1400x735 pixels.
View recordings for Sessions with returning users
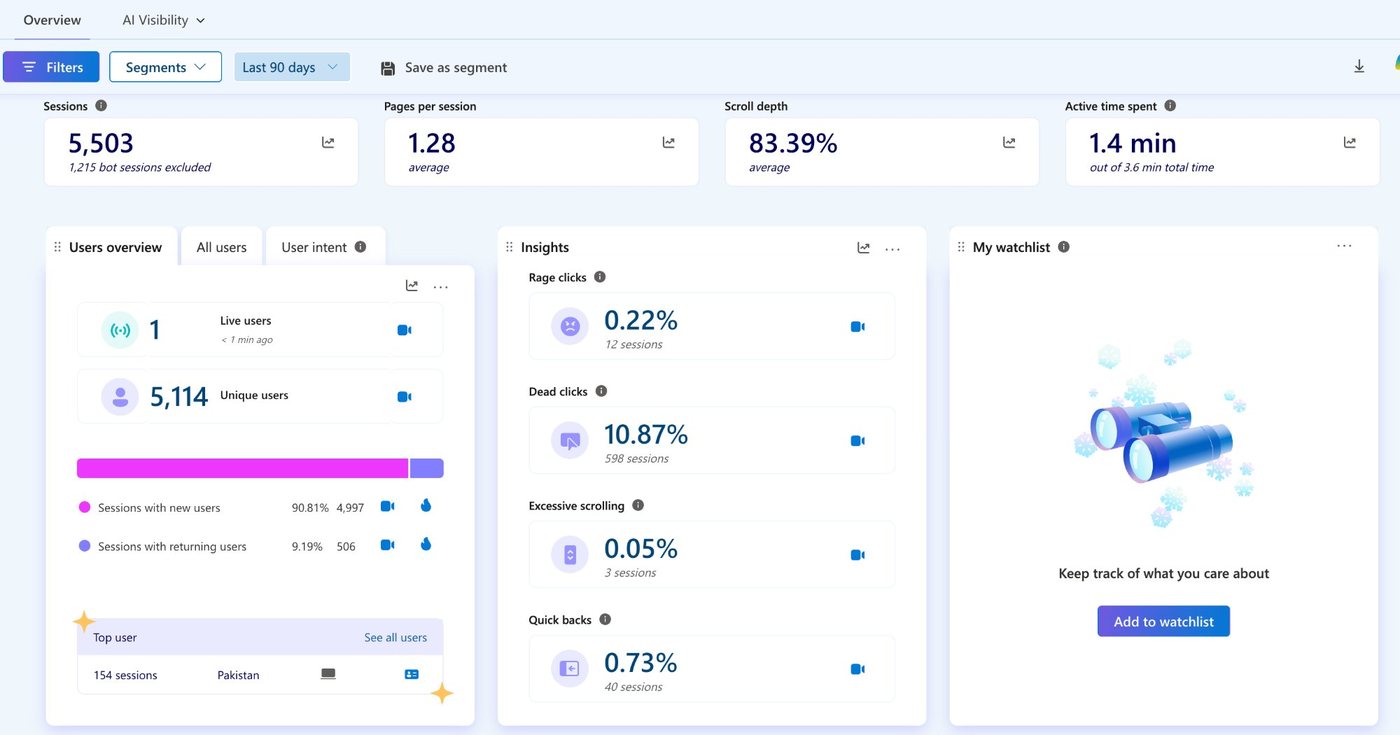click(388, 545)
